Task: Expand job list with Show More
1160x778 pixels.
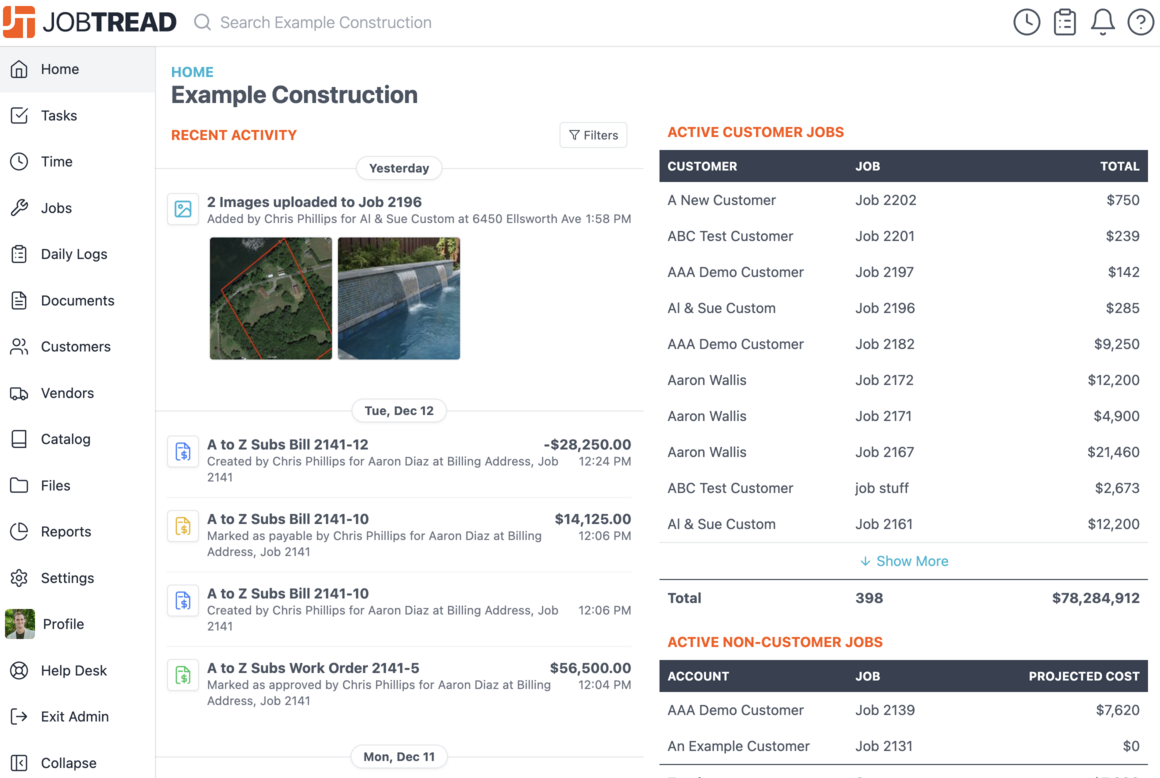Action: [904, 561]
